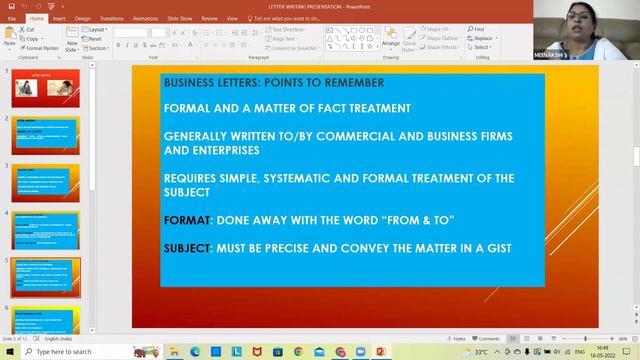
Task: Switch to Slide Sorter view icon
Action: 527,339
